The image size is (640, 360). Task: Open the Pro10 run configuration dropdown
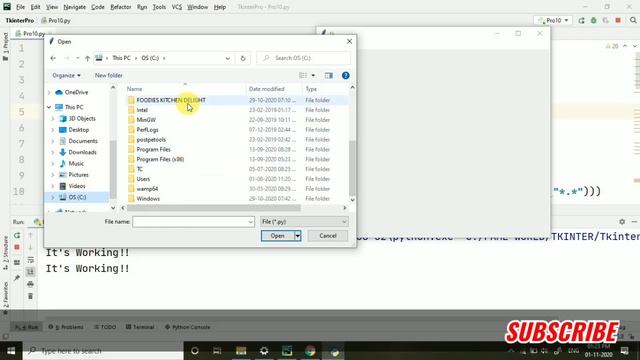[x=553, y=20]
